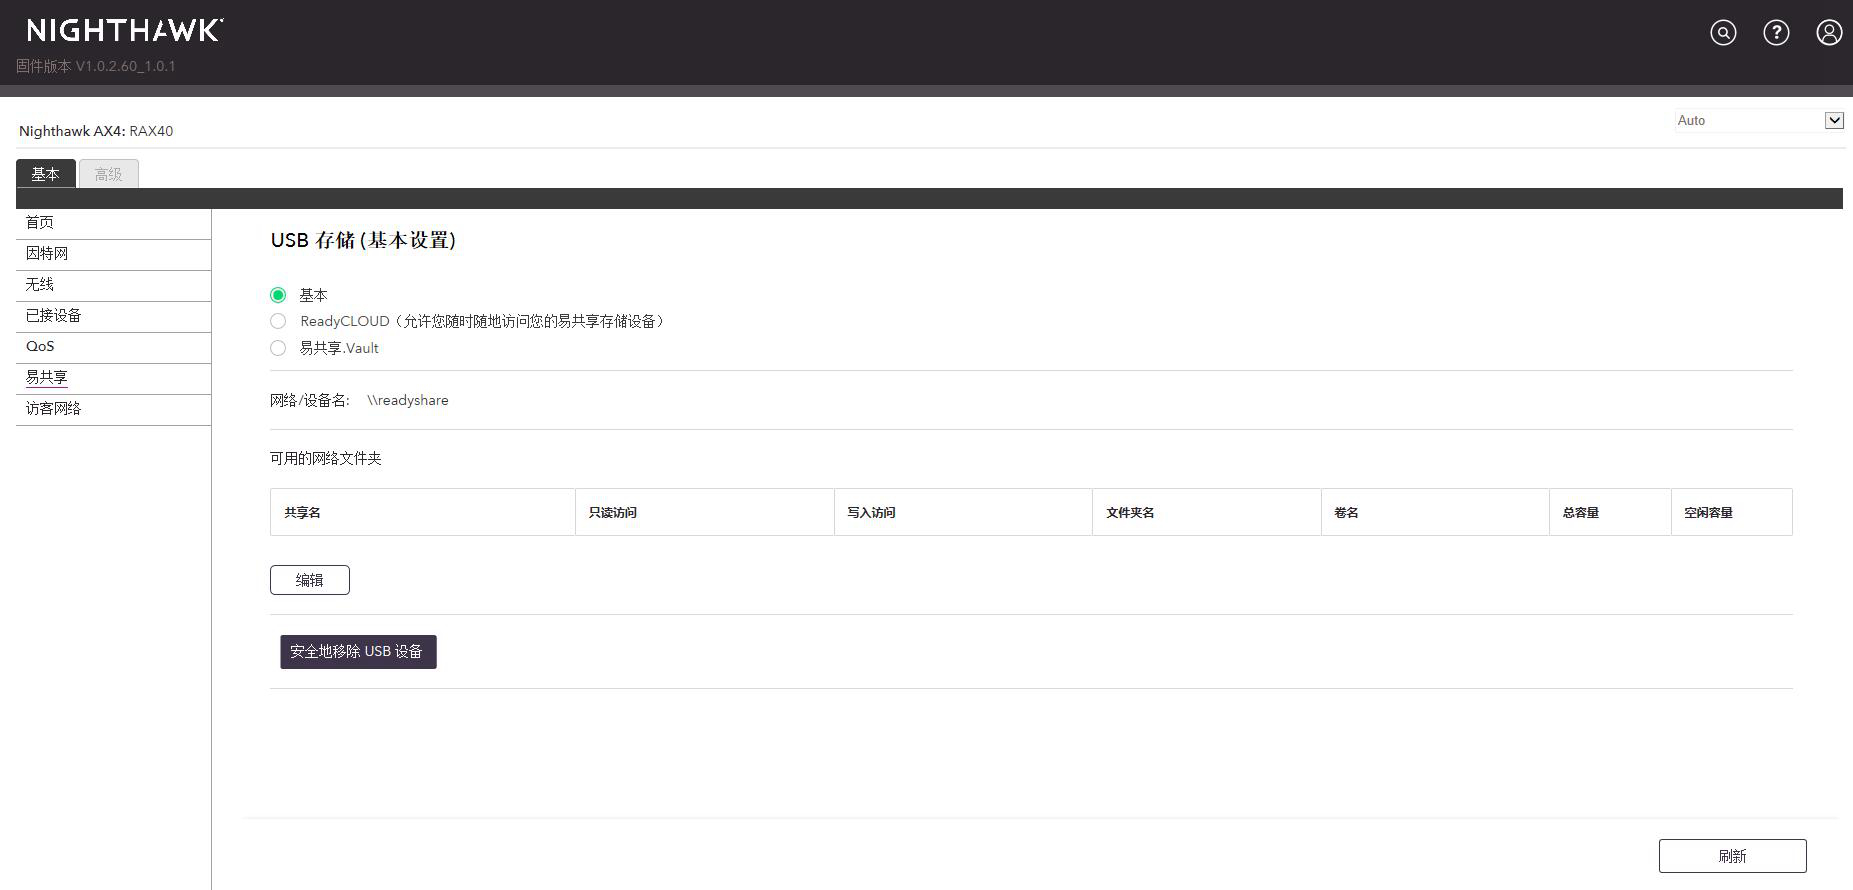
Task: Open 已接设备 in the sidebar
Action: click(113, 316)
